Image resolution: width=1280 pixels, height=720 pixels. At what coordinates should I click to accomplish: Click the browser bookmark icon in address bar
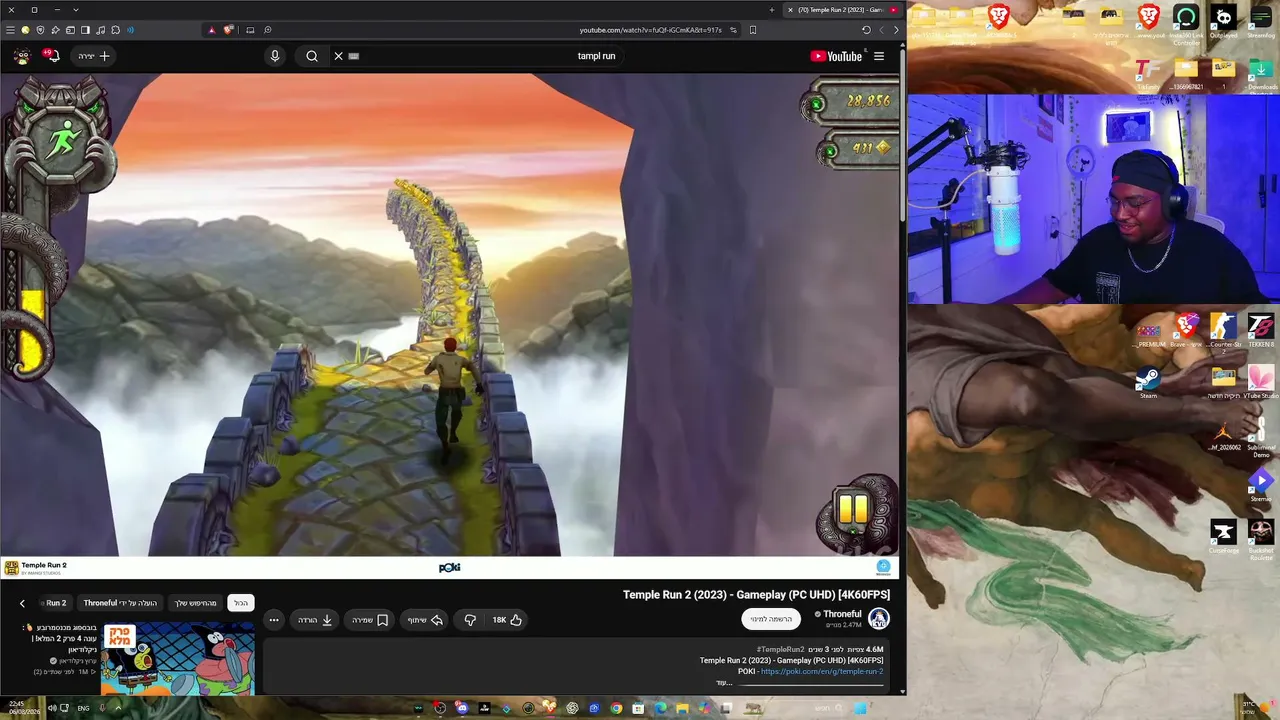click(x=753, y=30)
